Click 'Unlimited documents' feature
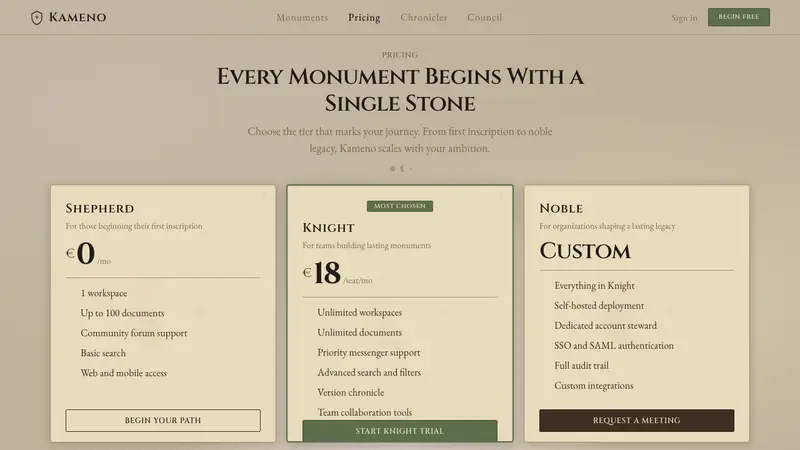The image size is (800, 450). (x=360, y=332)
